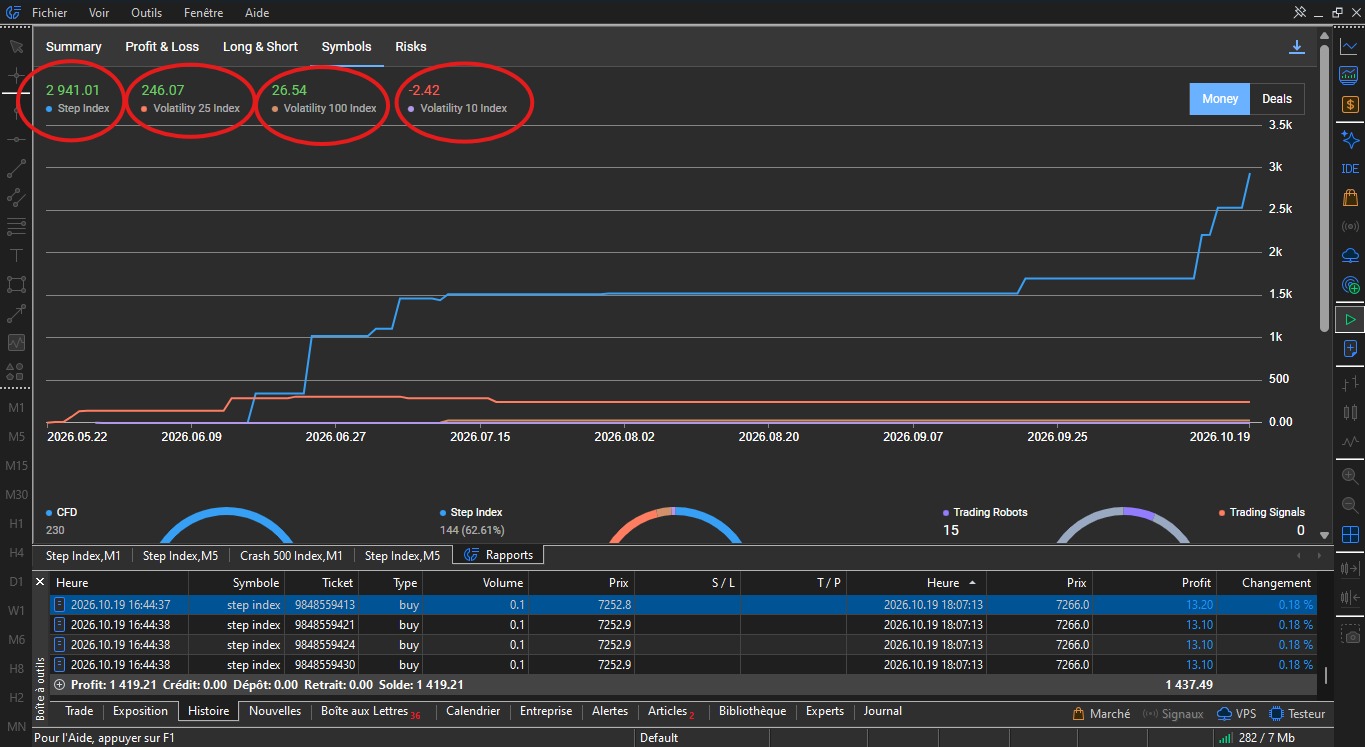This screenshot has height=747, width=1365.
Task: Open the VPS cloud icon in sidebar
Action: 1350,256
